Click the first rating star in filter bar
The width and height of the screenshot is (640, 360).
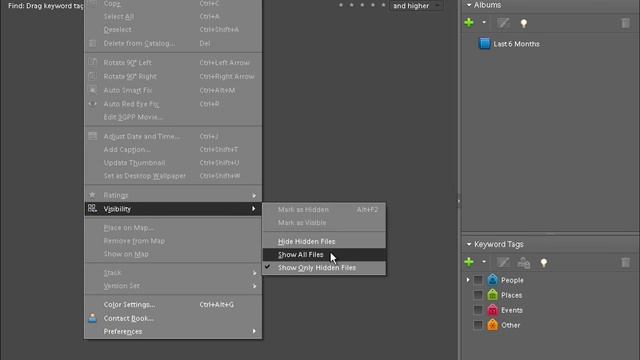[341, 5]
